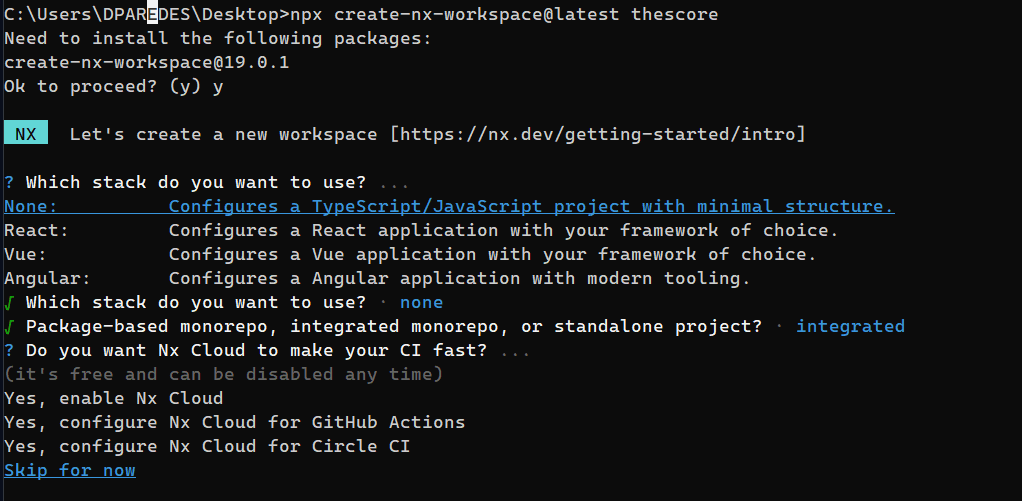Click the blue 'integrated' answer text
Screen dimensions: 1022x501
pos(850,326)
